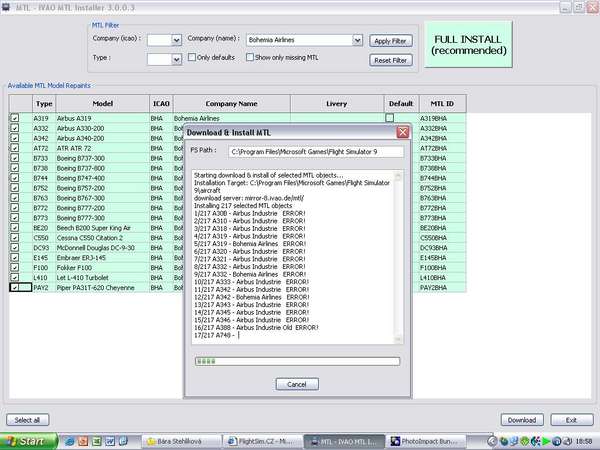The height and width of the screenshot is (450, 600).
Task: Open the Company (name) dropdown
Action: (357, 40)
